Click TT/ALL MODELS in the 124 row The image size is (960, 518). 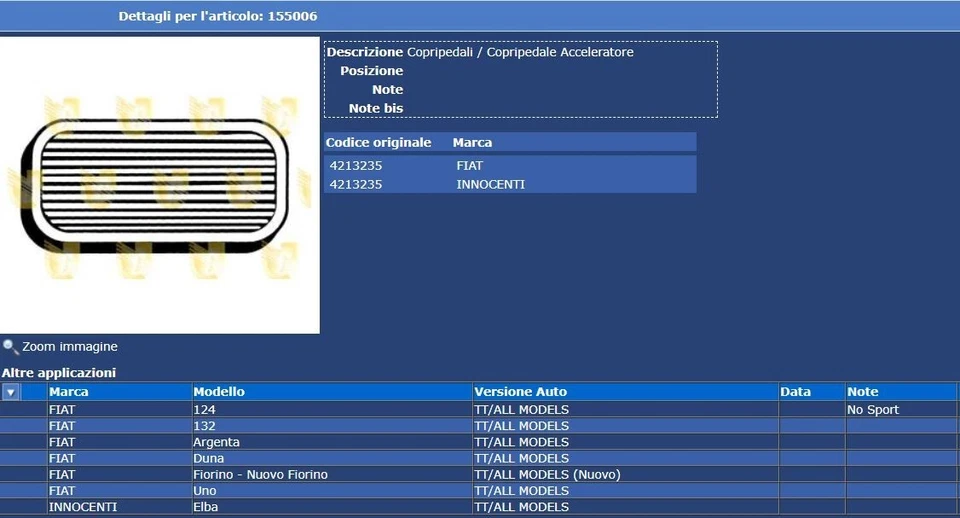pyautogui.click(x=522, y=410)
